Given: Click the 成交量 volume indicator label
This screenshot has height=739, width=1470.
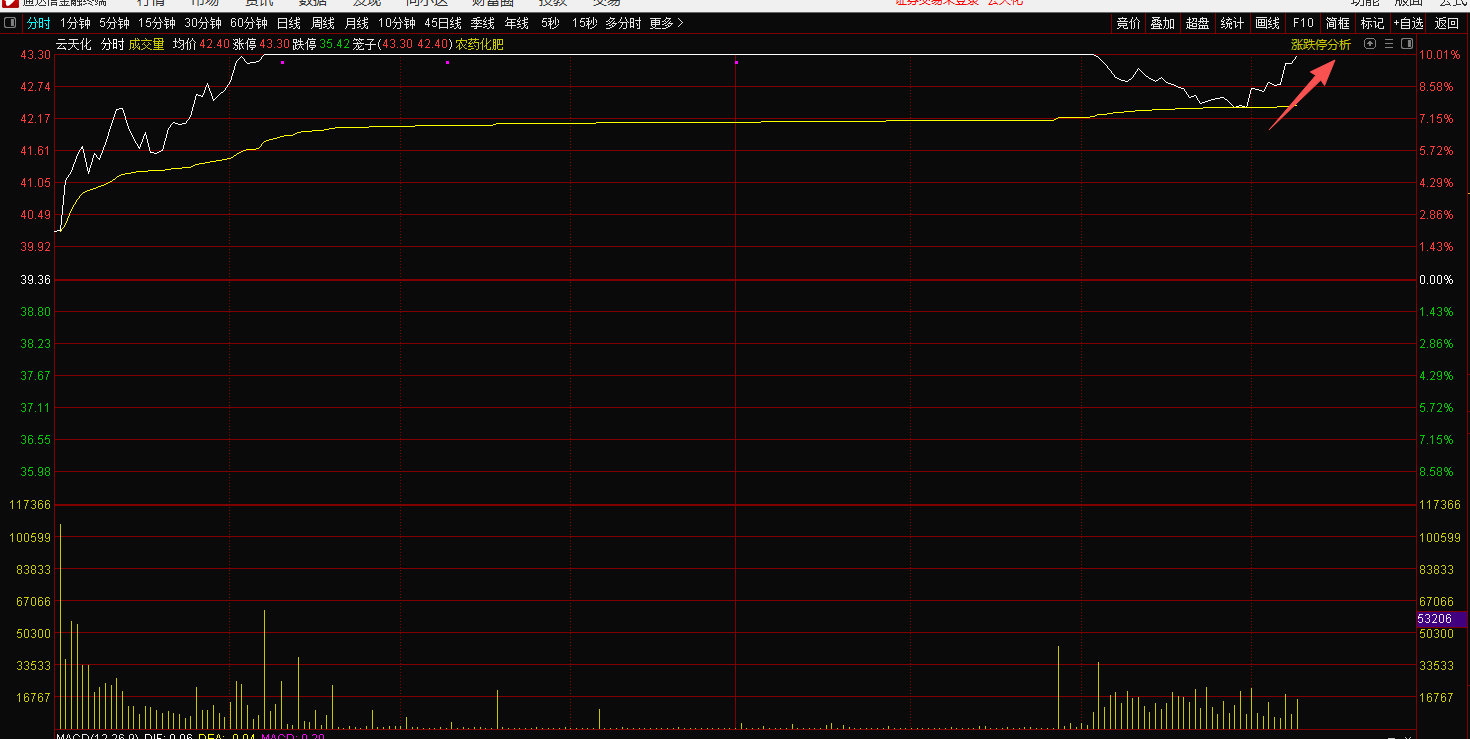Looking at the screenshot, I should click(x=146, y=44).
